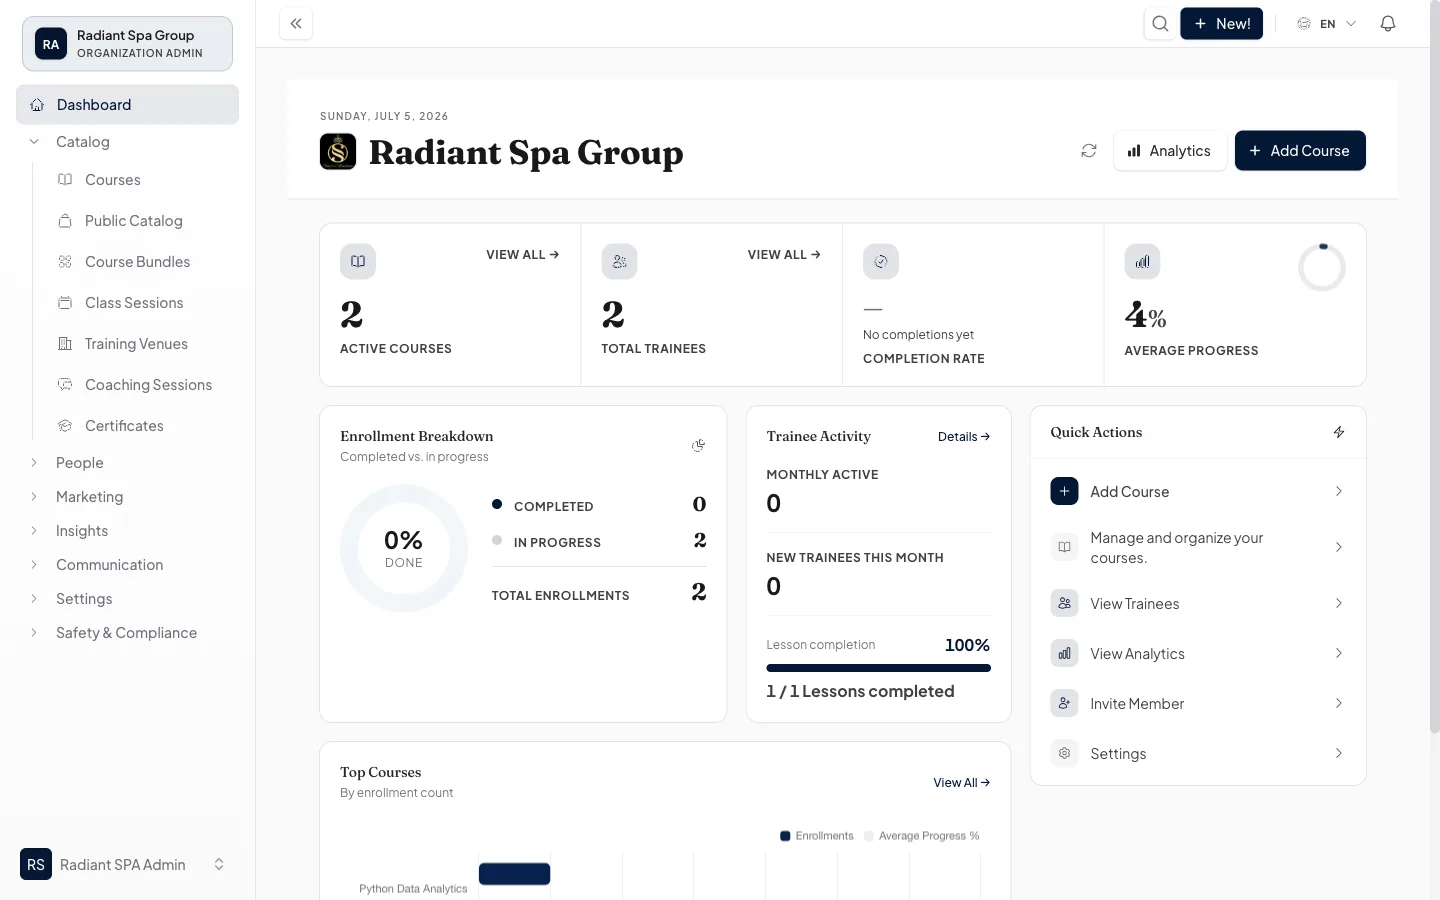Click the Course Bundles icon in sidebar
This screenshot has width=1440, height=900.
[x=65, y=262]
